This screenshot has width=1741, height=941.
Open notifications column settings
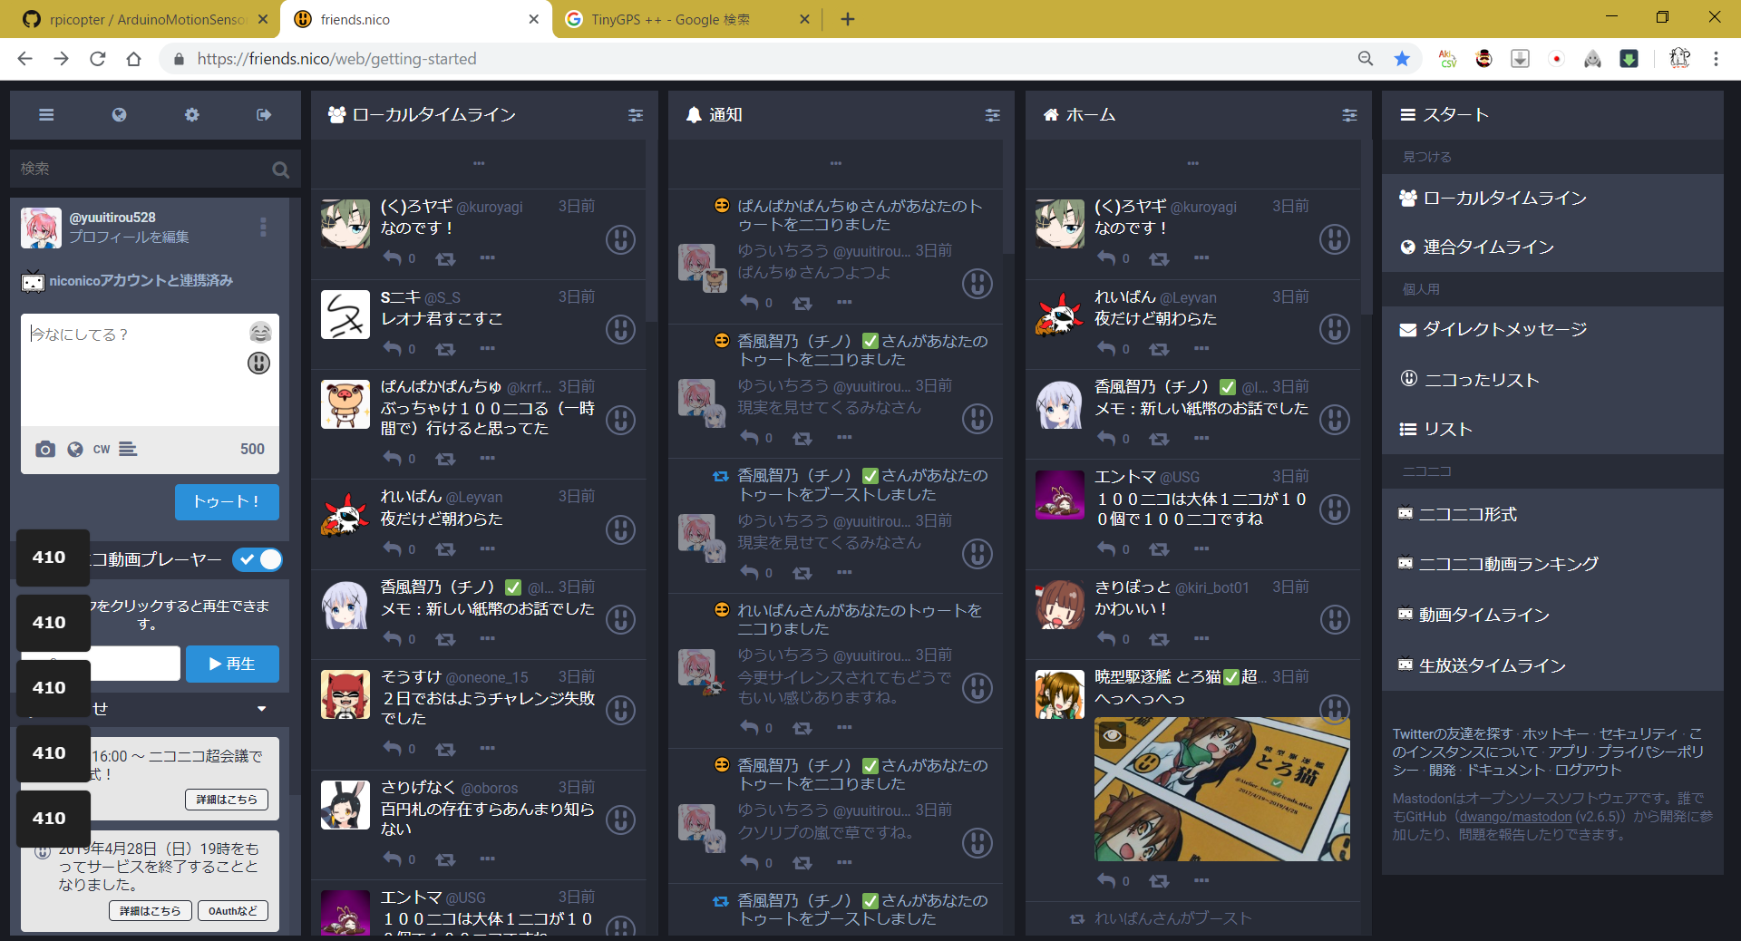coord(992,116)
